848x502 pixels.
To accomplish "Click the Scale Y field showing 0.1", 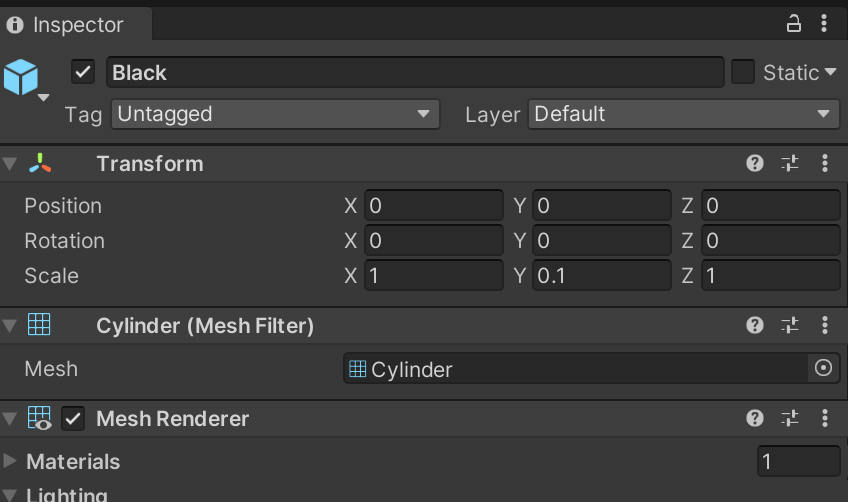I will [x=601, y=275].
